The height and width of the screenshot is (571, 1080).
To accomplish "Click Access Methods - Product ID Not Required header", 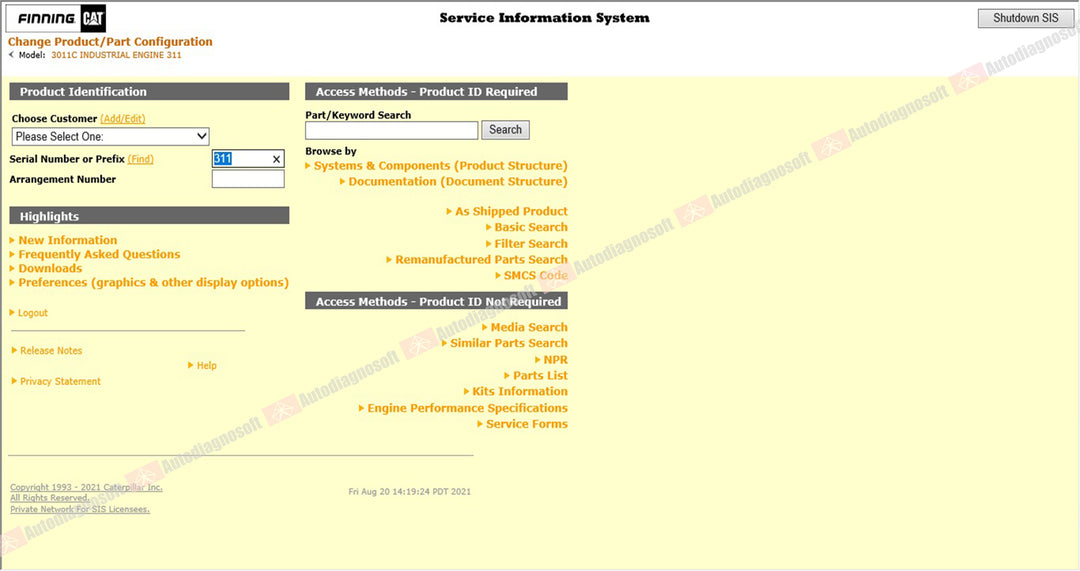I will coord(436,302).
